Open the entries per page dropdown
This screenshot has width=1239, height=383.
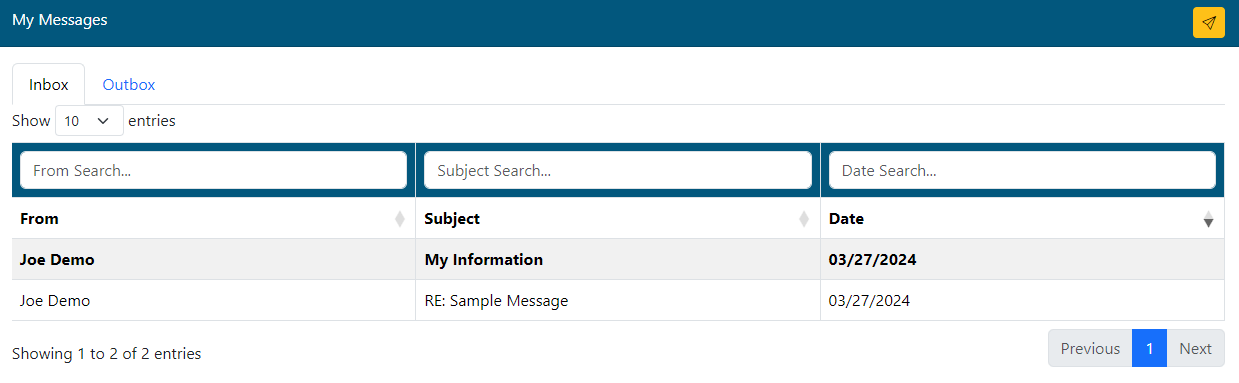[x=89, y=120]
